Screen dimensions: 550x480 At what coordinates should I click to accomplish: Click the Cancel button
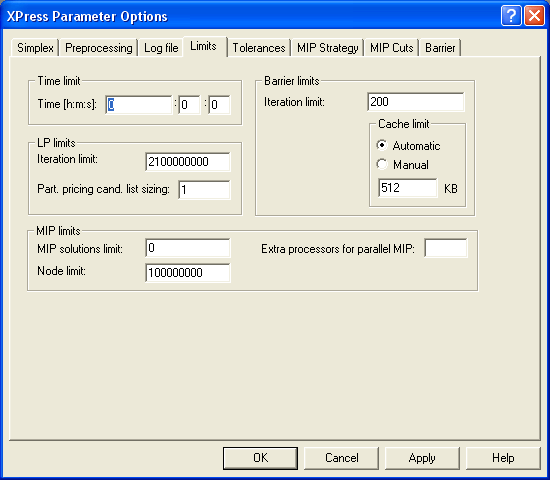coord(341,458)
